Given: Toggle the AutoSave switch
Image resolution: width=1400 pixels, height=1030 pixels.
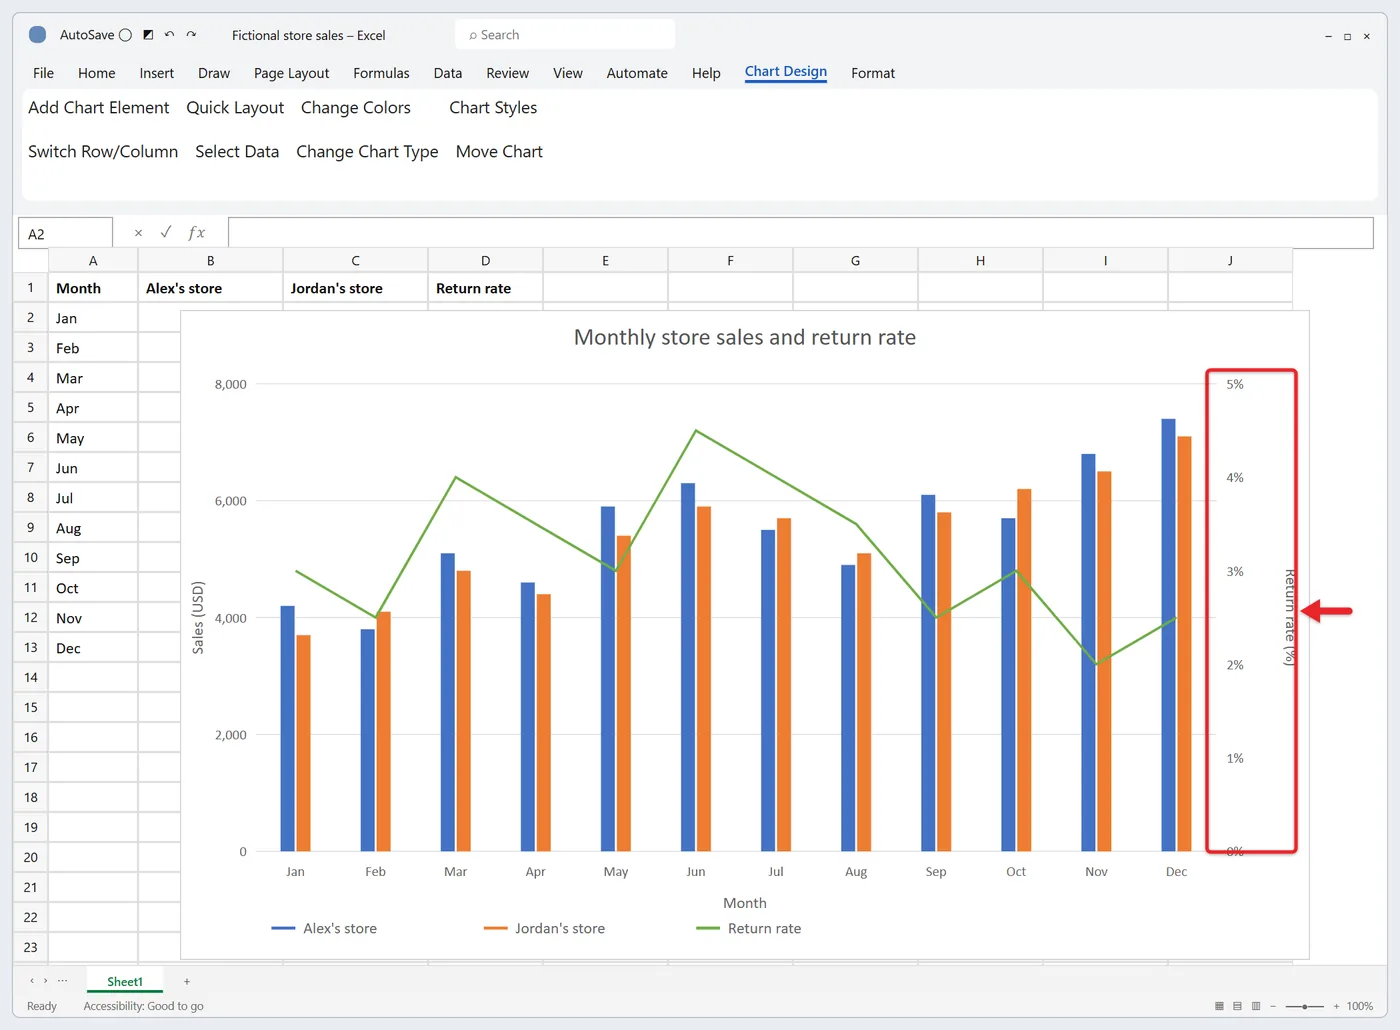Looking at the screenshot, I should pyautogui.click(x=125, y=35).
